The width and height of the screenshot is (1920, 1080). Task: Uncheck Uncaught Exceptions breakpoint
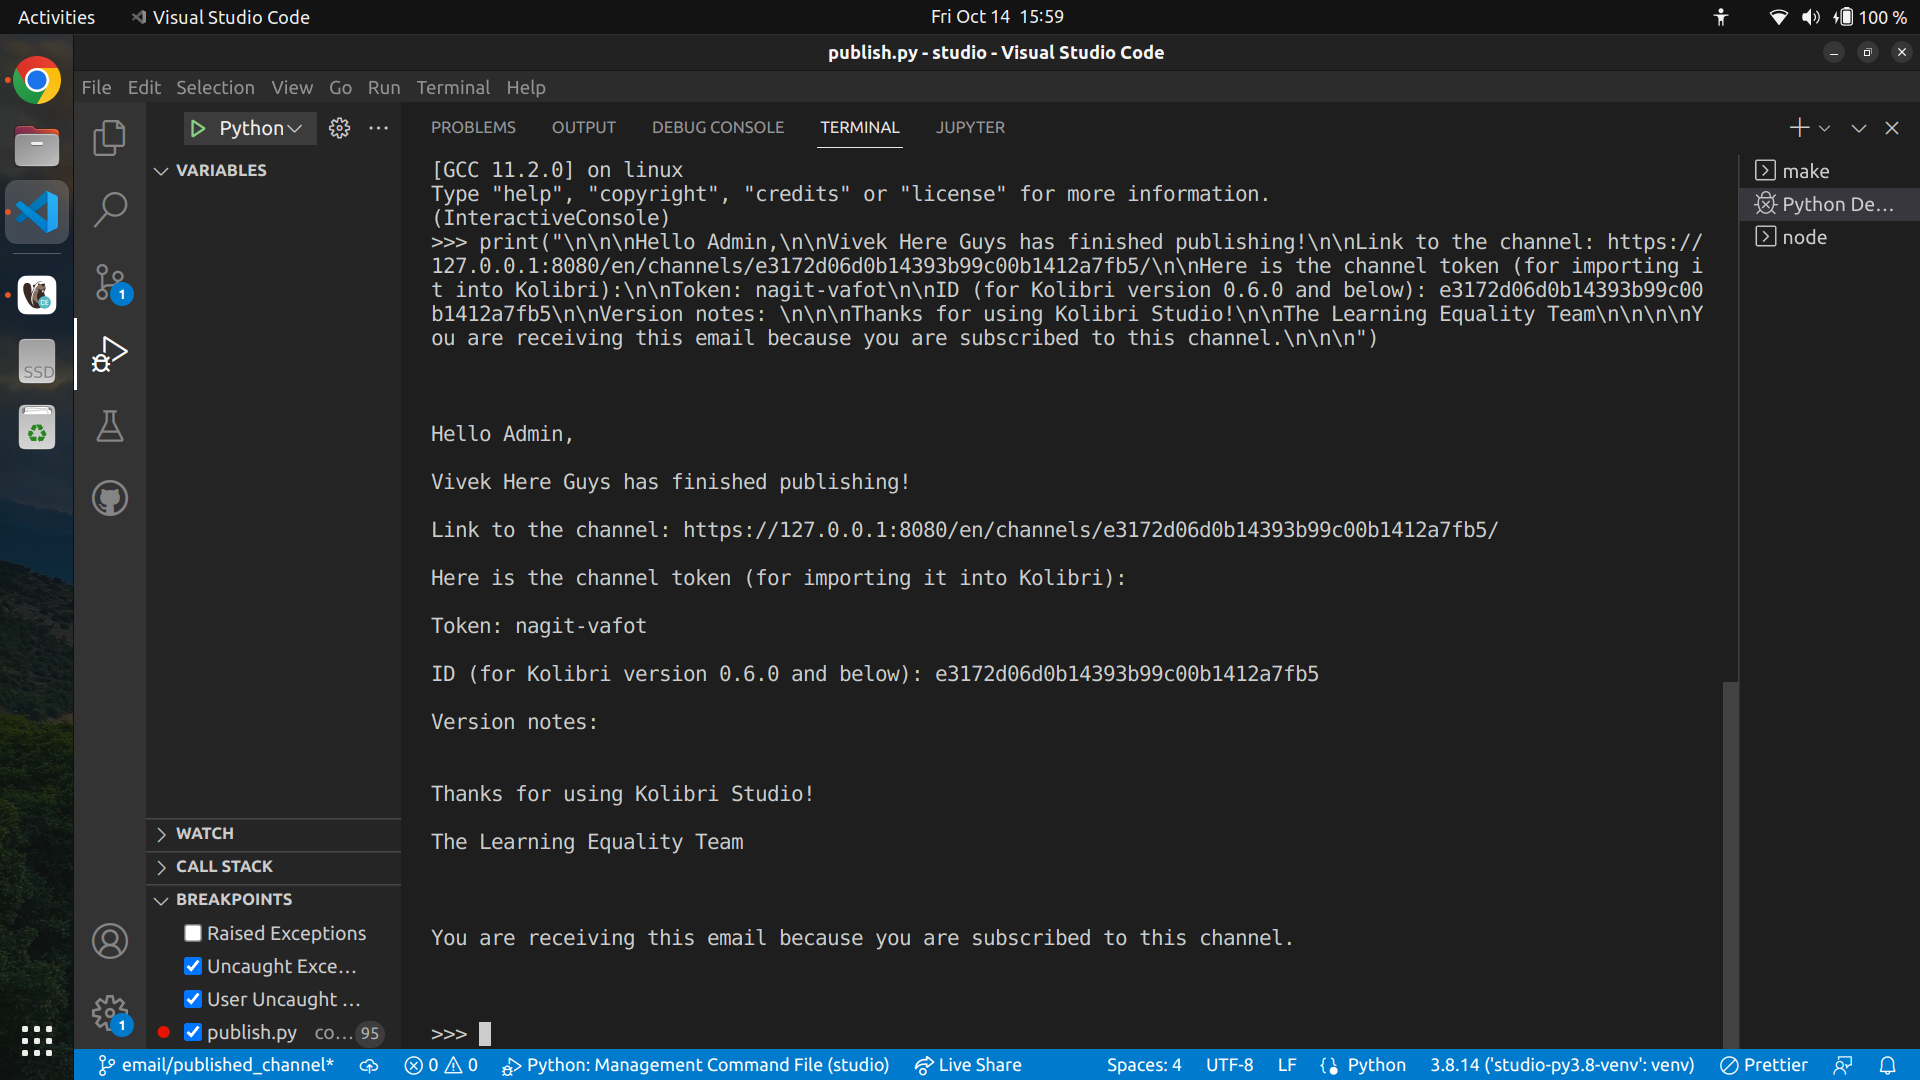[x=193, y=966]
